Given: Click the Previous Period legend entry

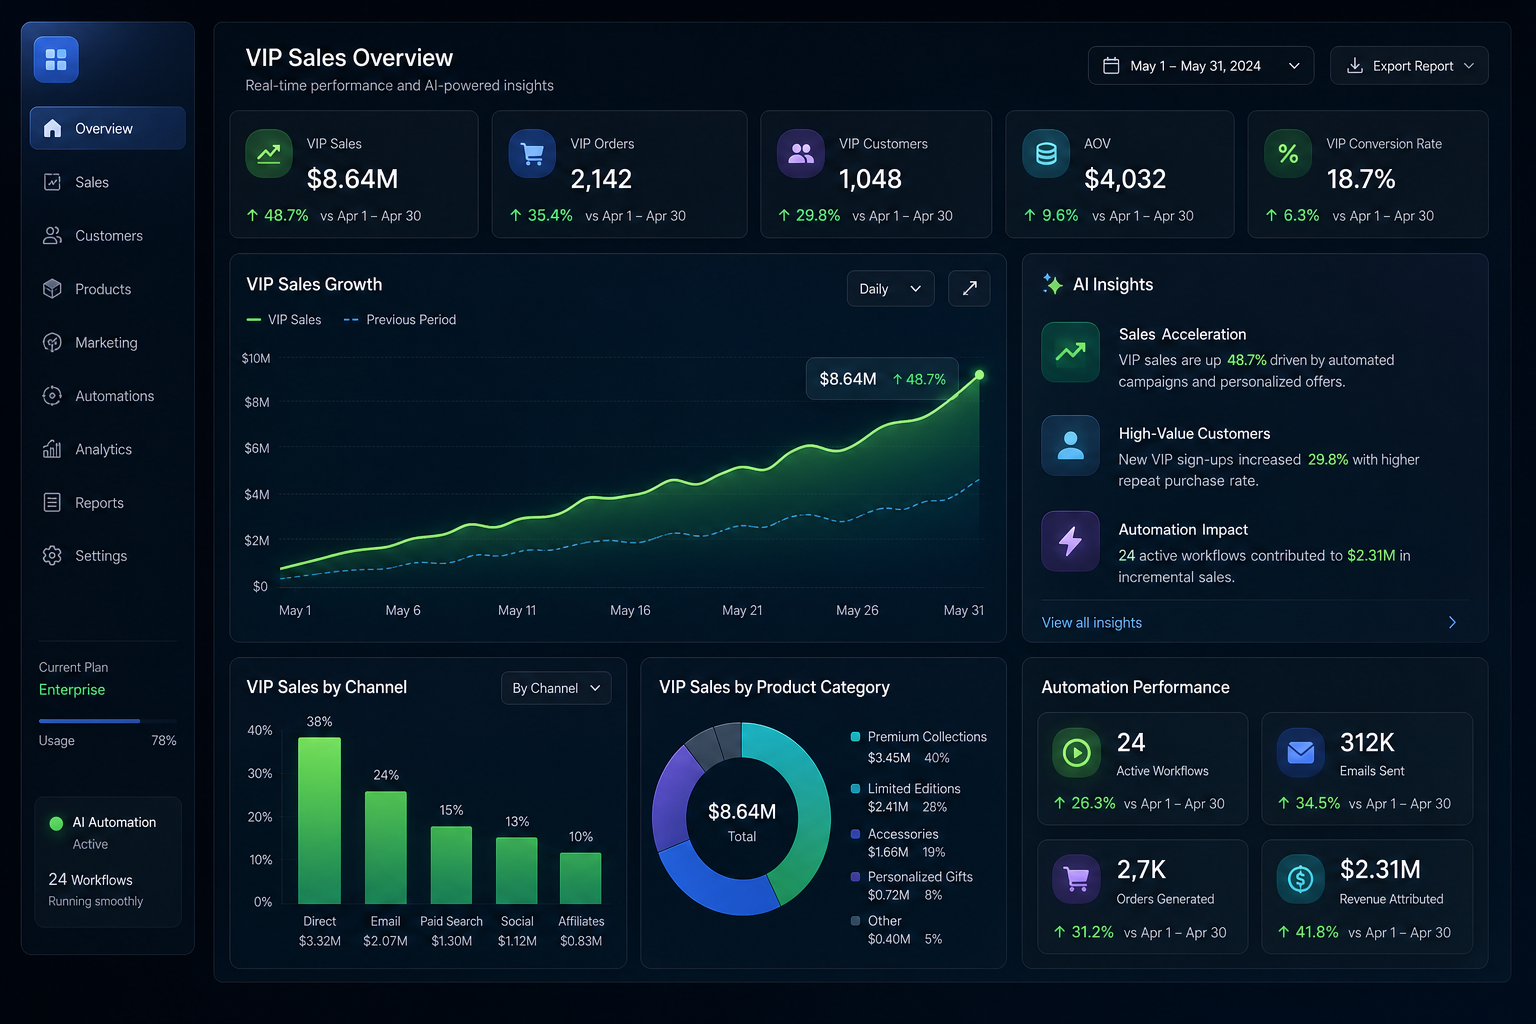Looking at the screenshot, I should pyautogui.click(x=400, y=320).
